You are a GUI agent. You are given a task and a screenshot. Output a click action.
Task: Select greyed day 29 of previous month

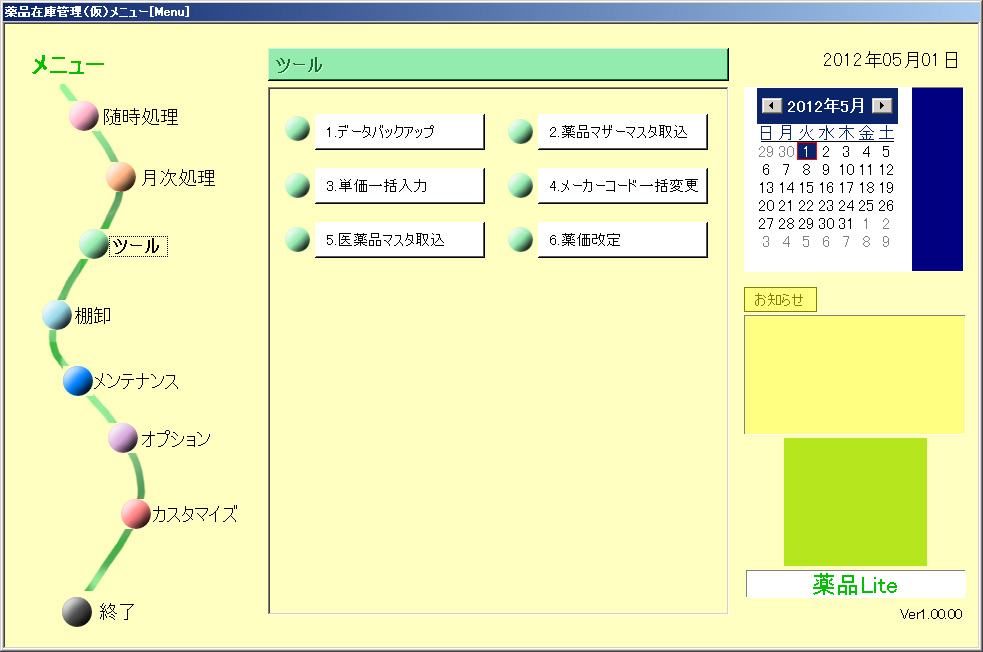(765, 152)
